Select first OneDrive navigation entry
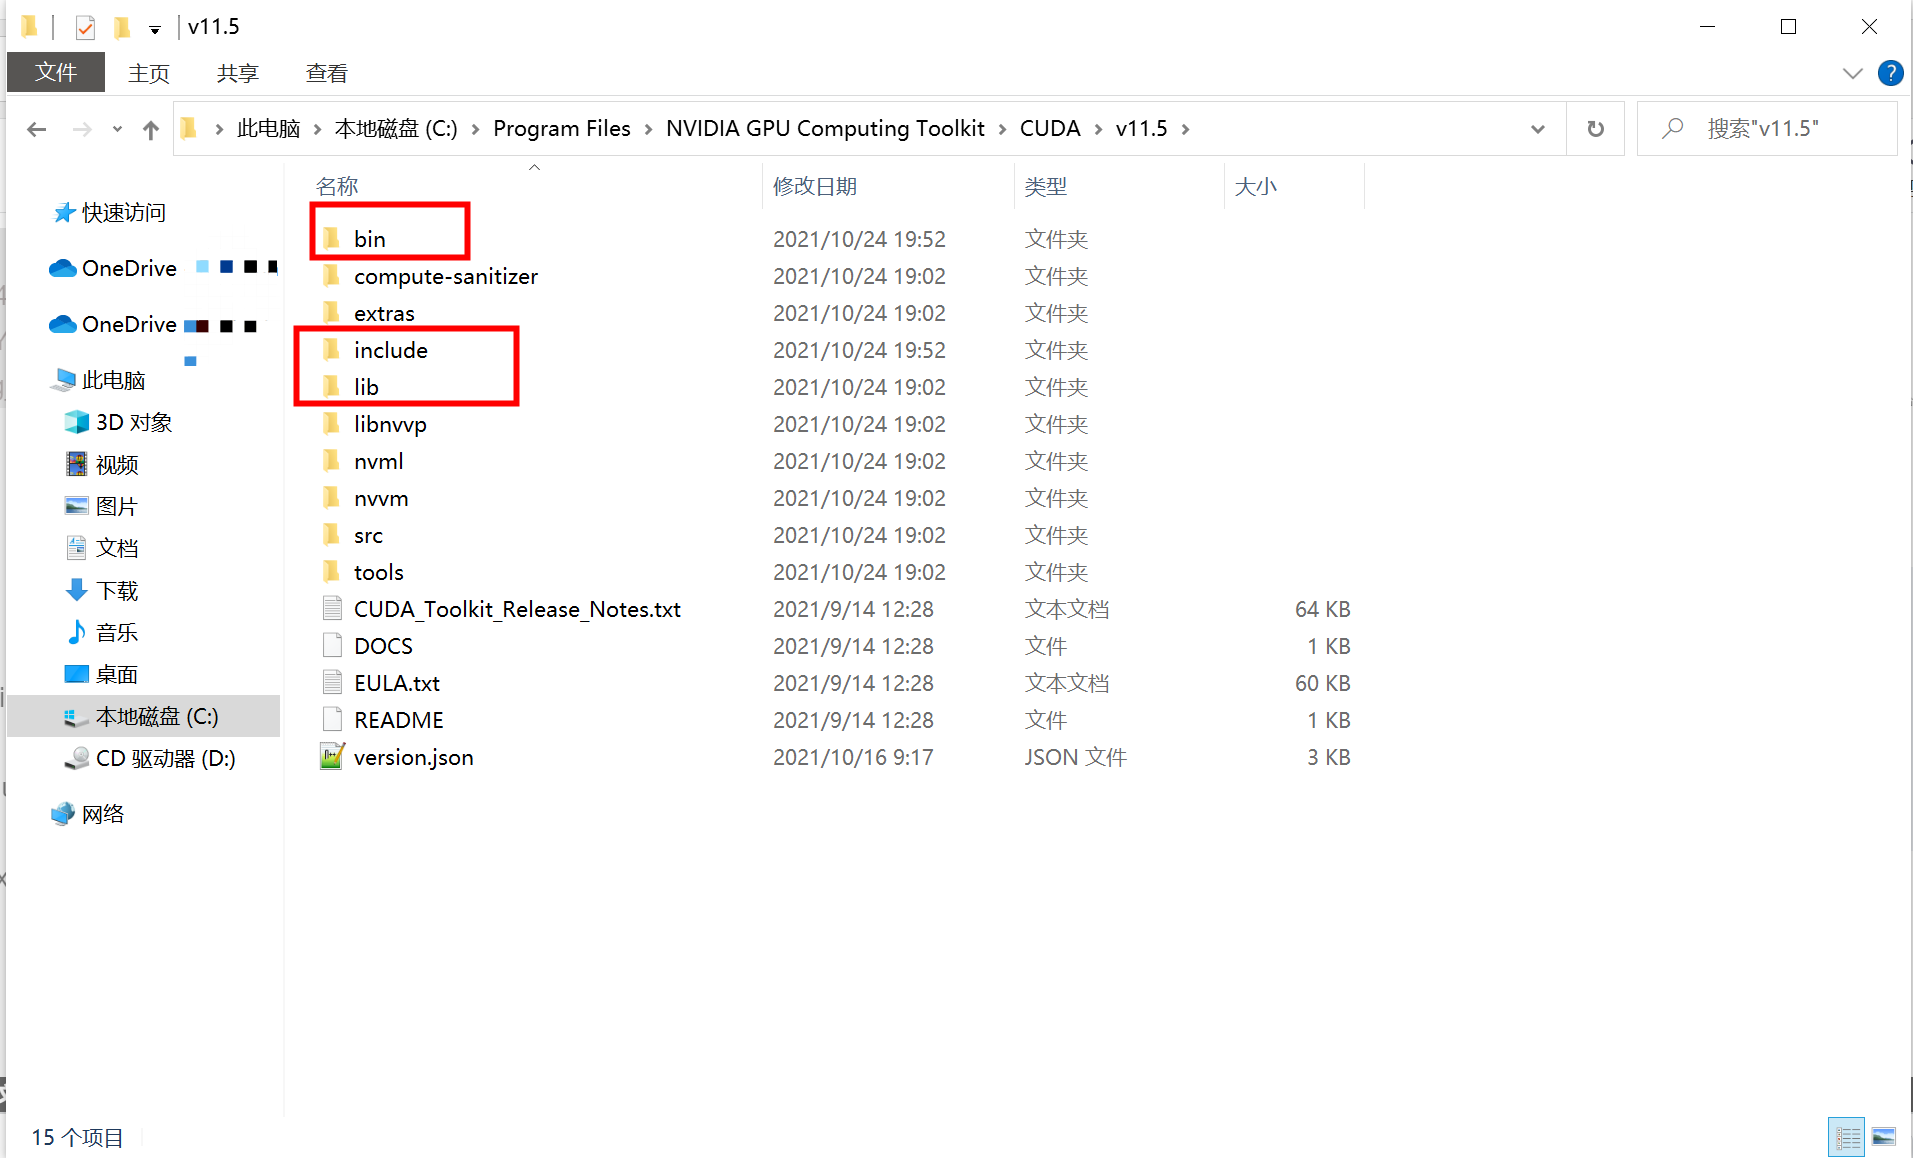 (128, 268)
